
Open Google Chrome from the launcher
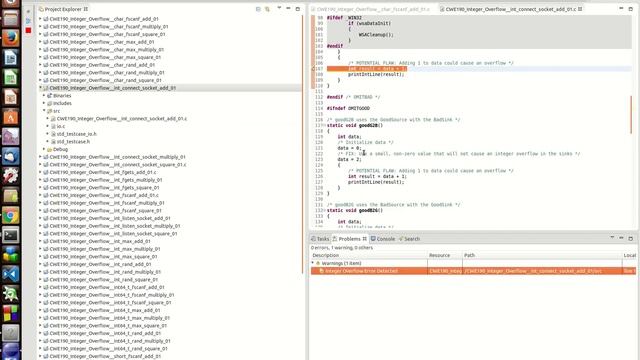(11, 215)
